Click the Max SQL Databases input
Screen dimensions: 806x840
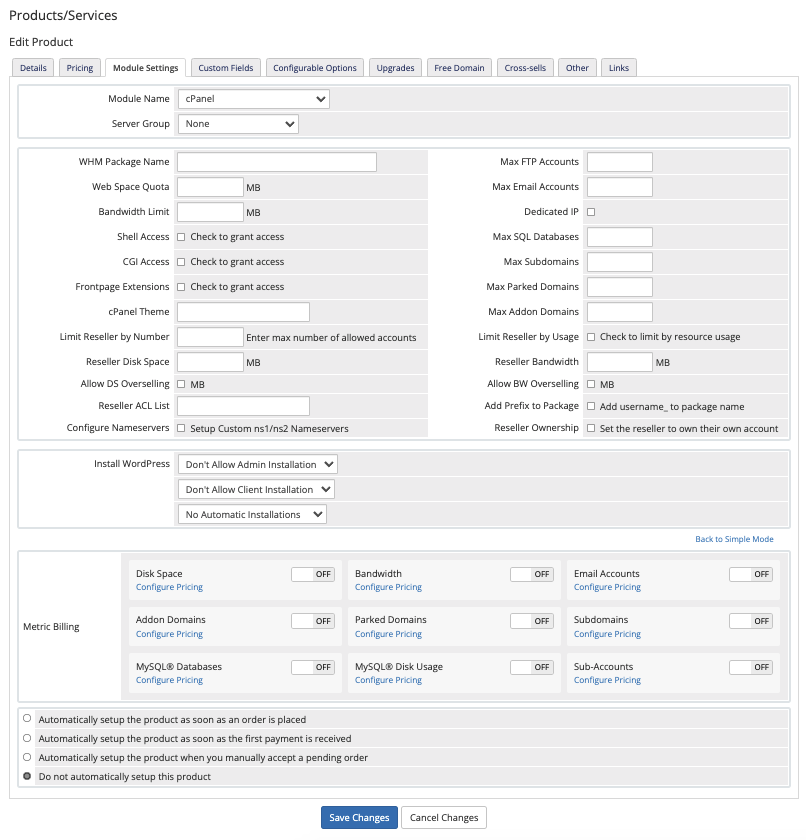coord(620,237)
